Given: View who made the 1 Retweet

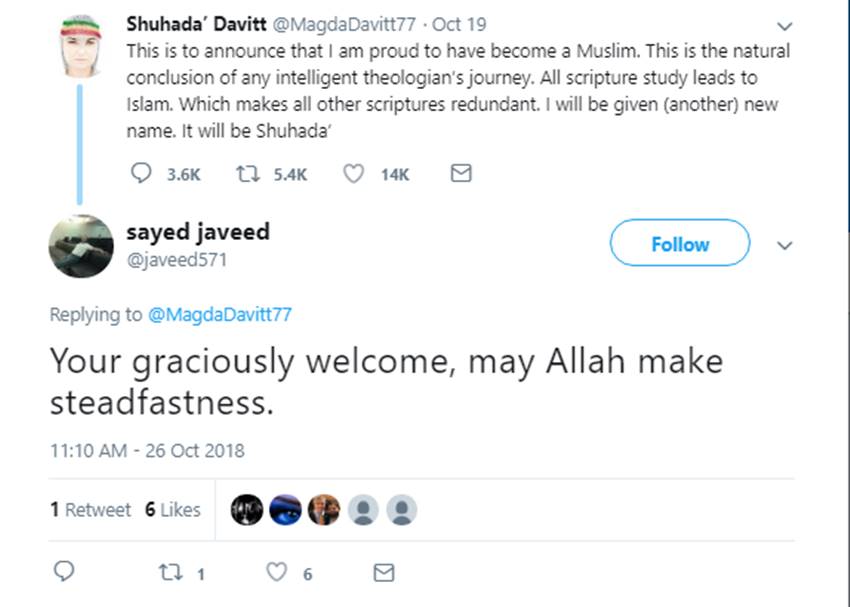Looking at the screenshot, I should pyautogui.click(x=90, y=509).
